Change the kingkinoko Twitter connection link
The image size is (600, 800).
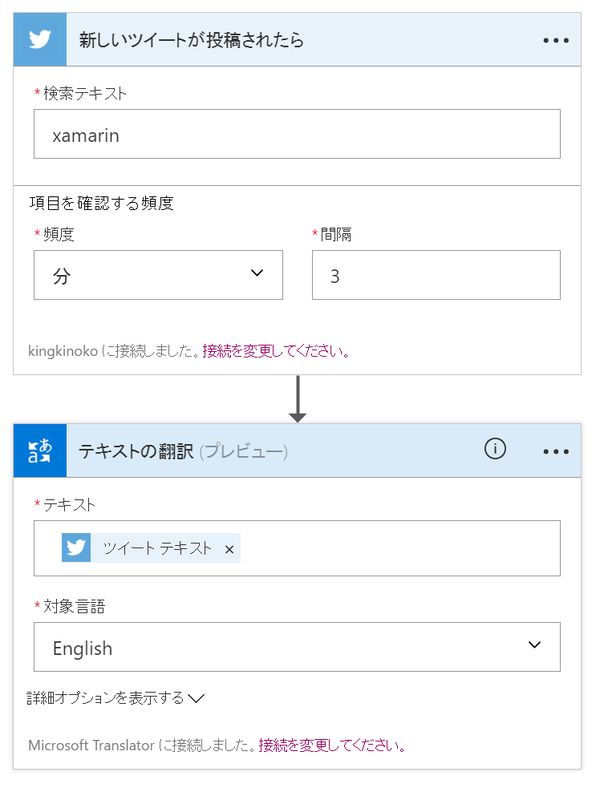[276, 351]
